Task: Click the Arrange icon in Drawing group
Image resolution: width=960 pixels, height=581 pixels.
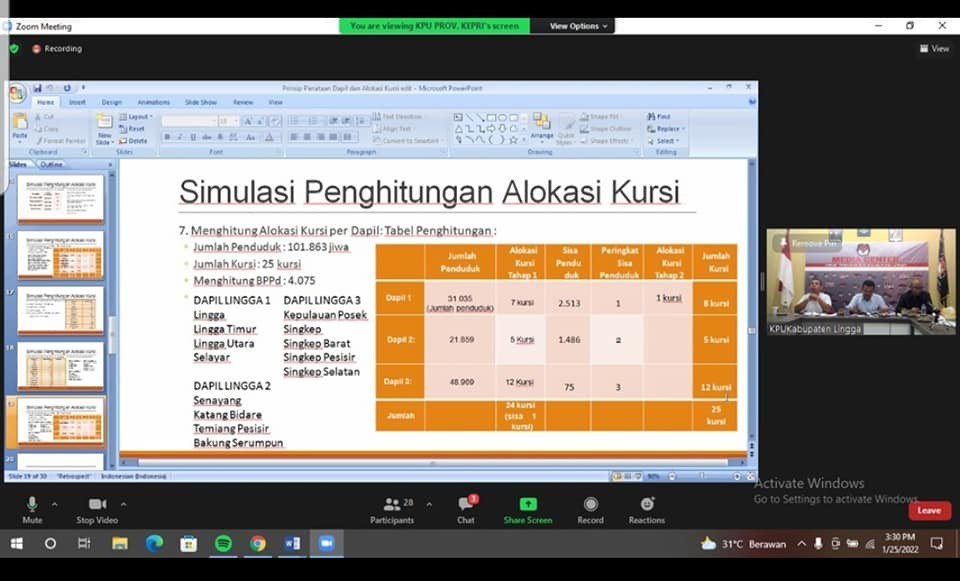Action: 541,125
